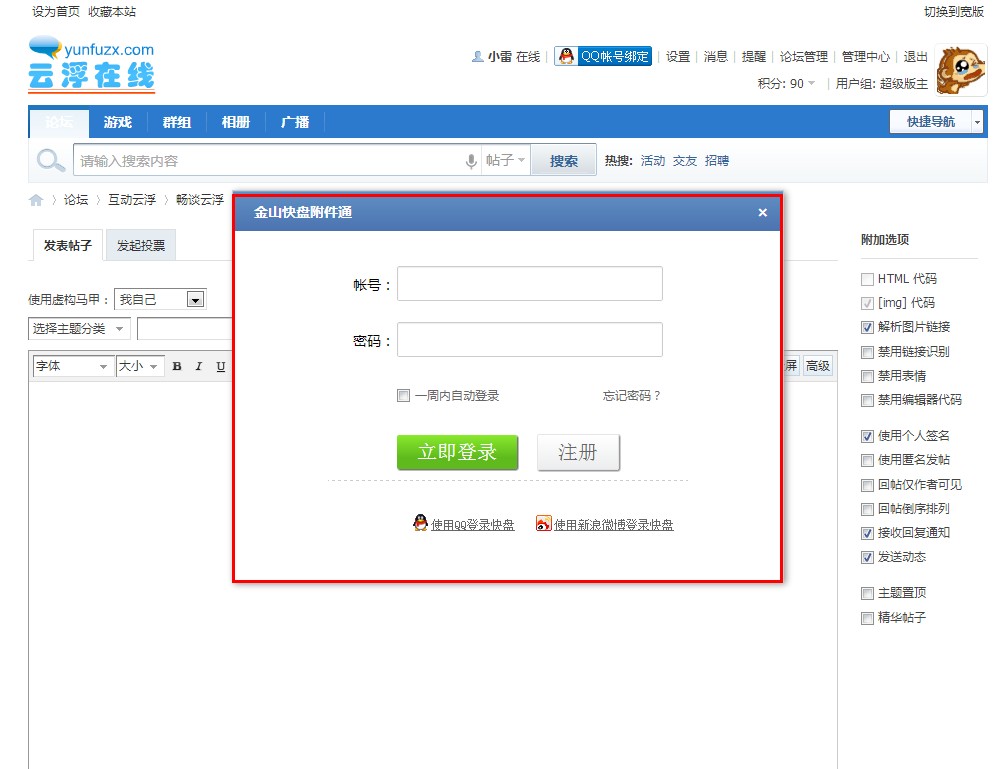Click the home icon in the breadcrumb
The image size is (994, 769).
tap(35, 198)
